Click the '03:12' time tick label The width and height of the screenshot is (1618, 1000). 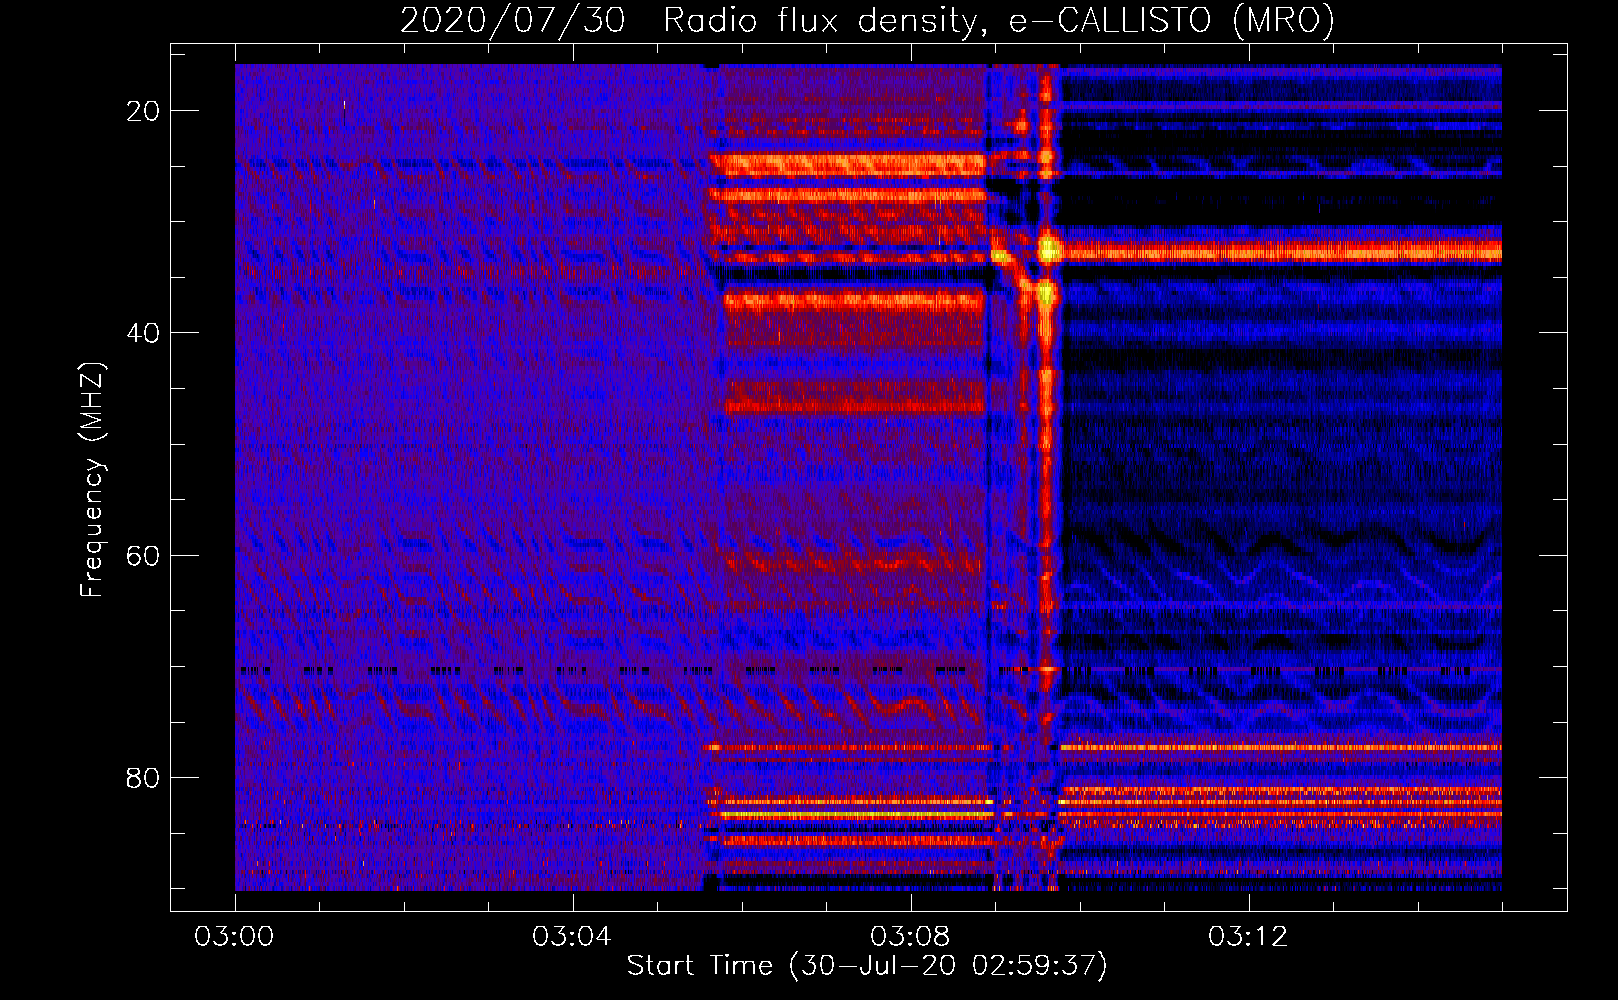[x=1249, y=937]
